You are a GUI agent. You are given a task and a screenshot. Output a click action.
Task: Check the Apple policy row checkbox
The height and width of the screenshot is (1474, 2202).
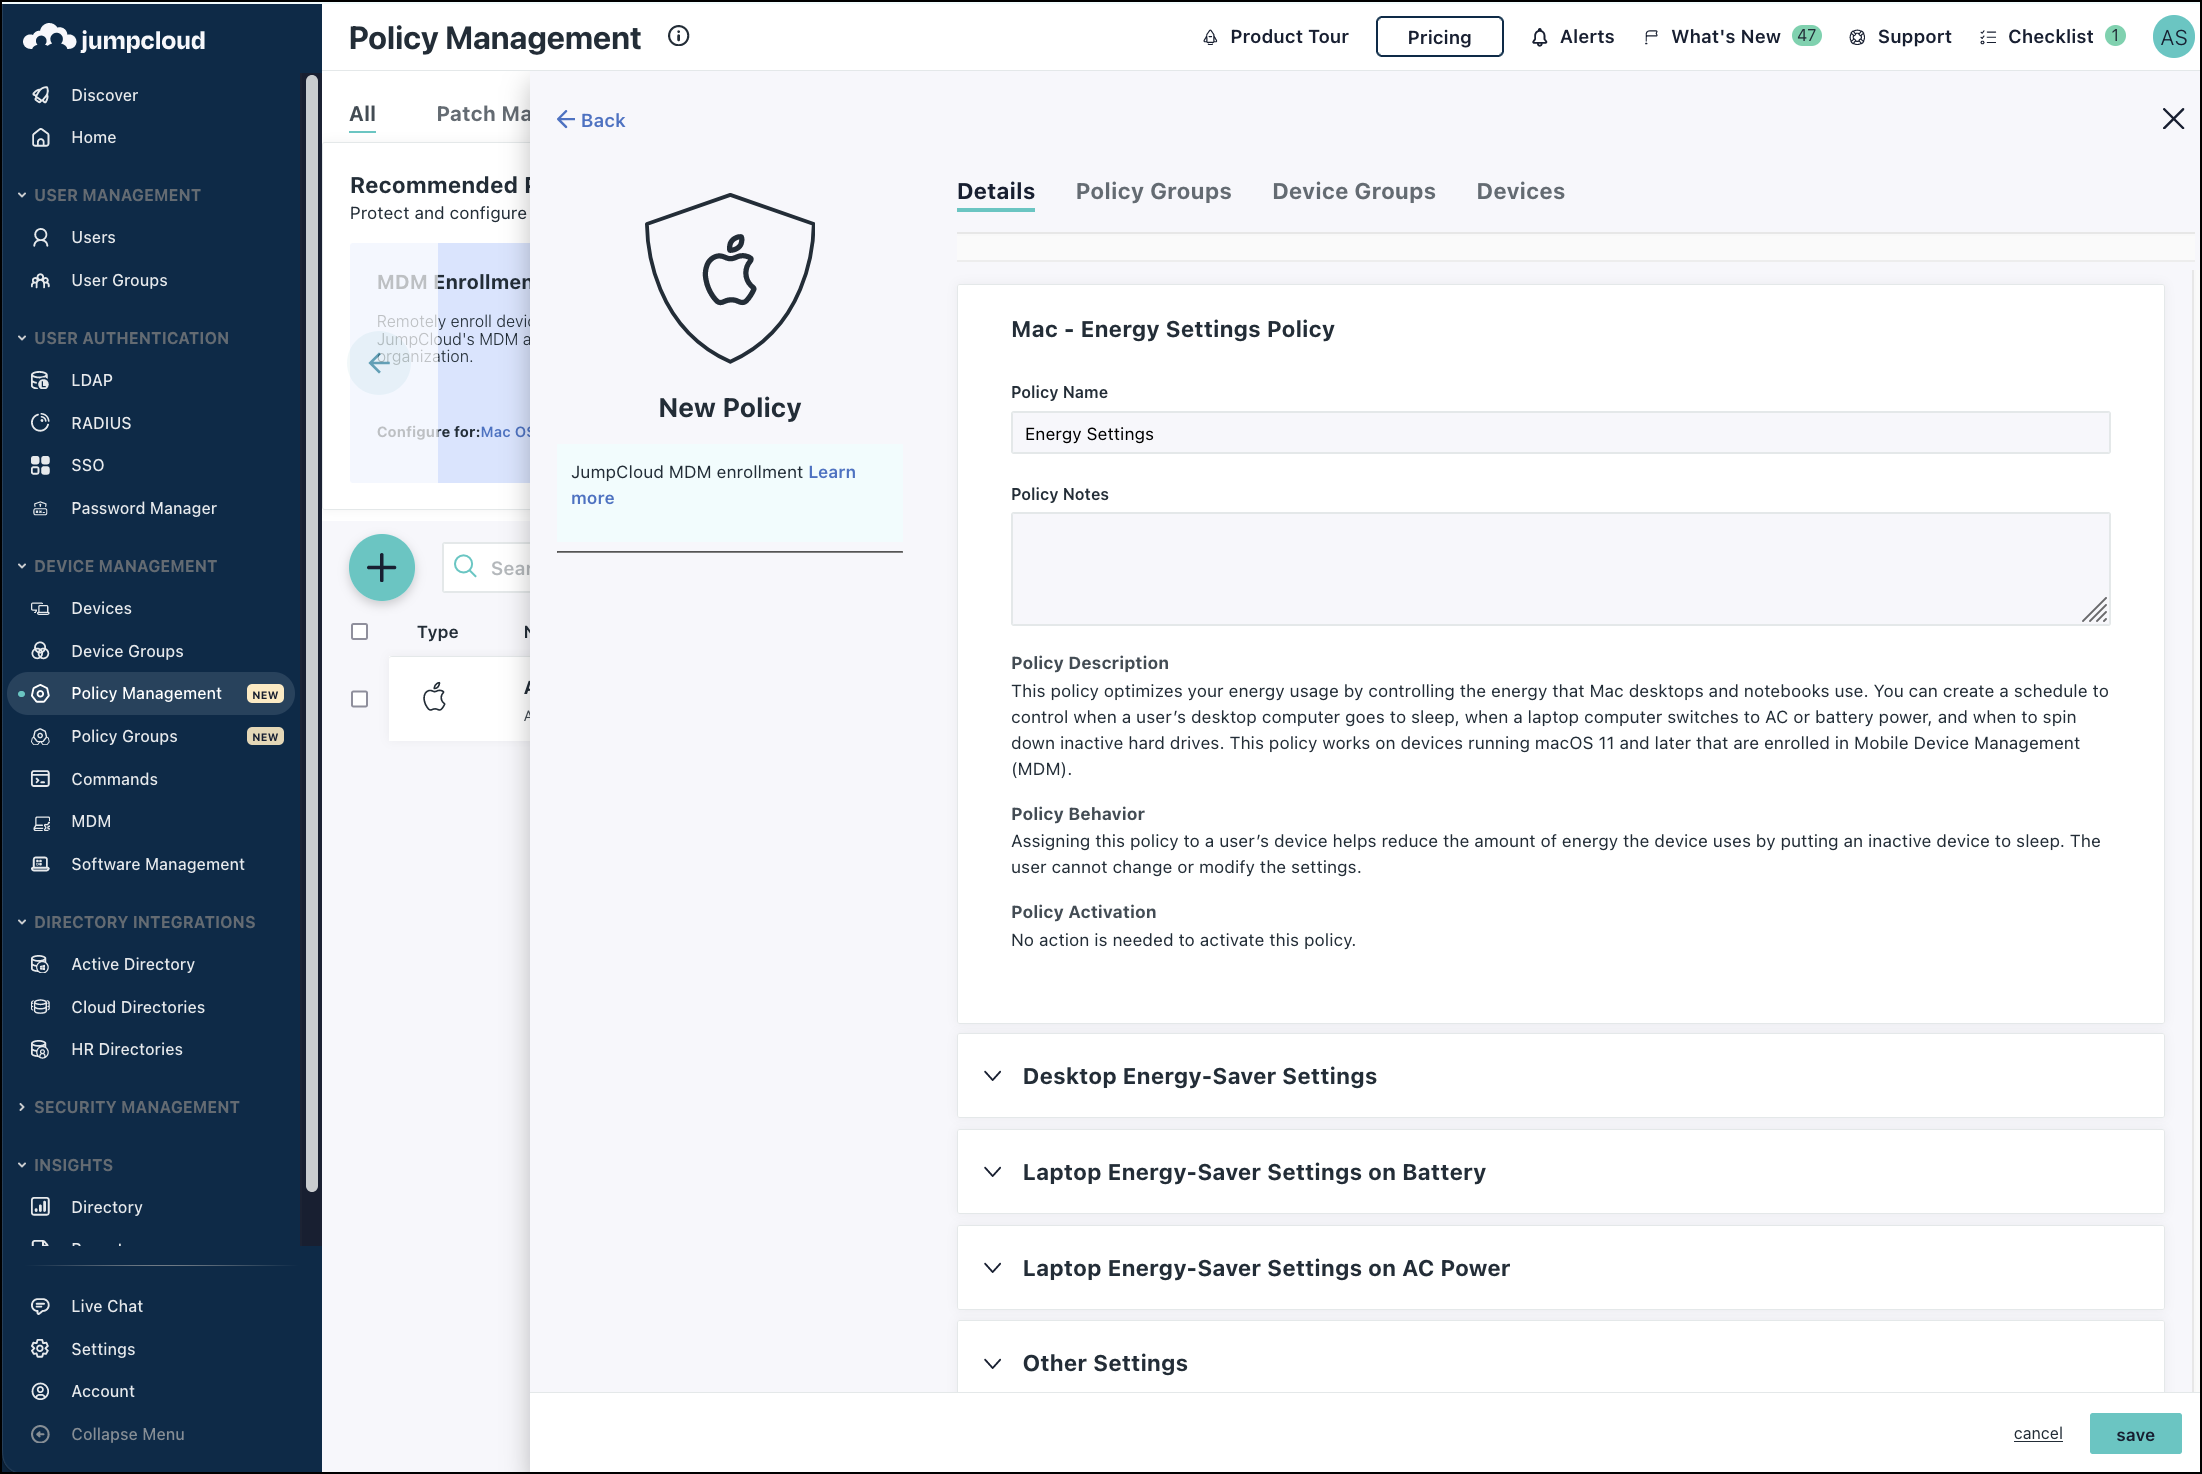pos(360,699)
